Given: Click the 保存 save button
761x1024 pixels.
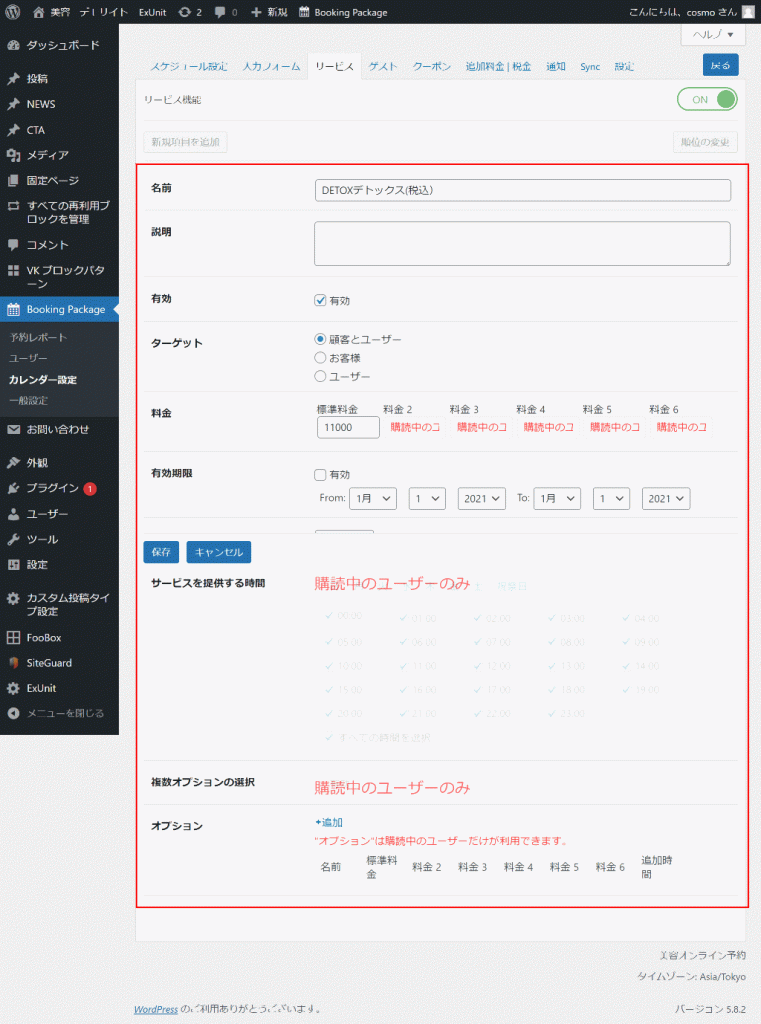Looking at the screenshot, I should point(161,552).
